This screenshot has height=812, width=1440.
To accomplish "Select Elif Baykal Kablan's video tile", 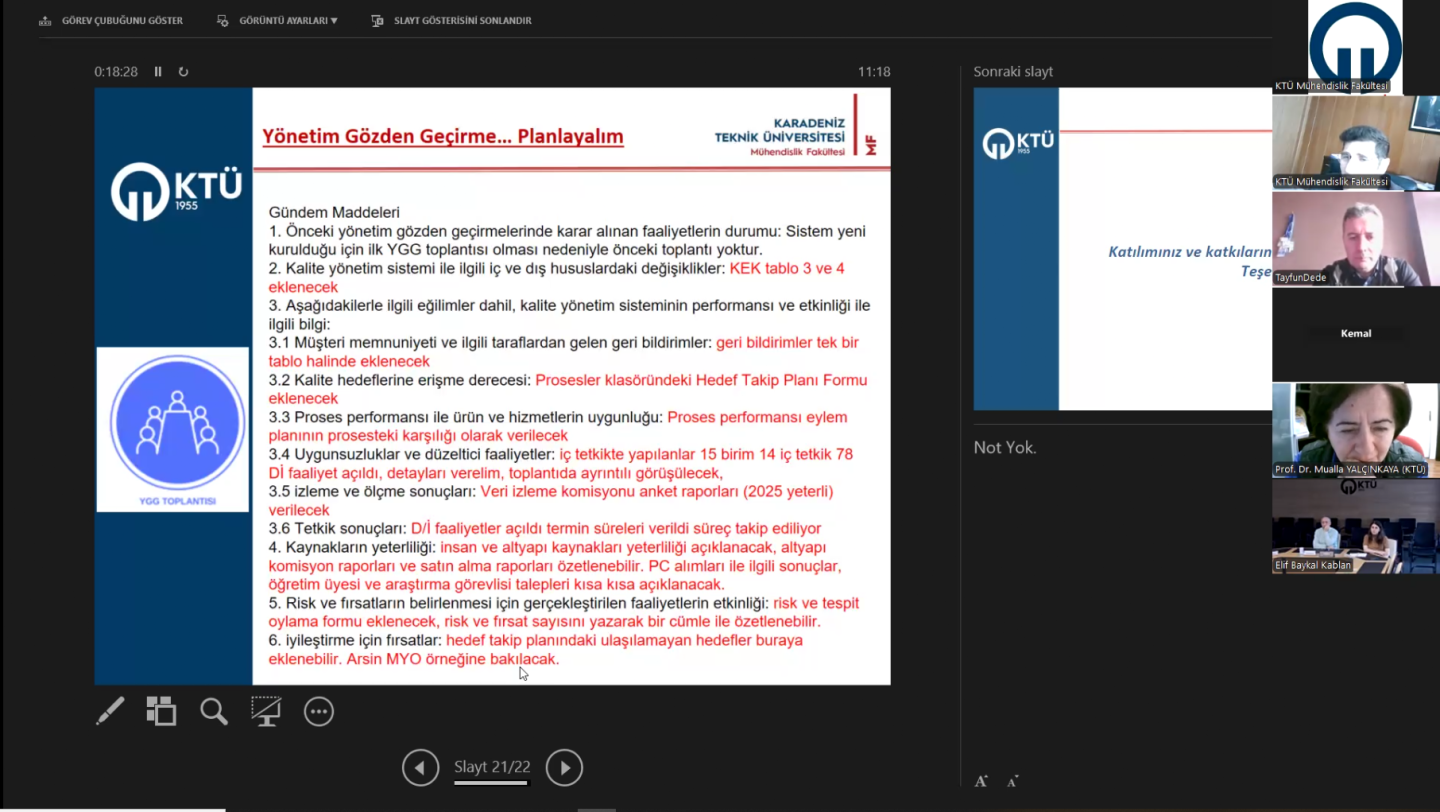I will point(1354,526).
